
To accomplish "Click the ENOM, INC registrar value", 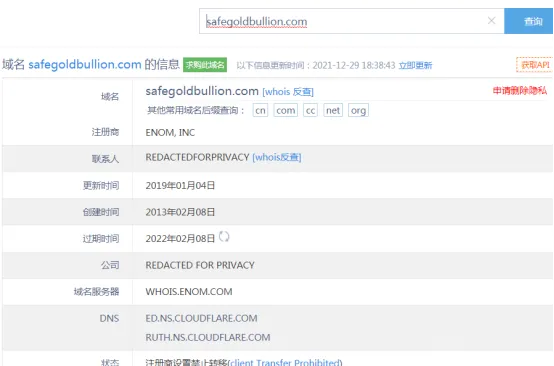I will pos(170,132).
